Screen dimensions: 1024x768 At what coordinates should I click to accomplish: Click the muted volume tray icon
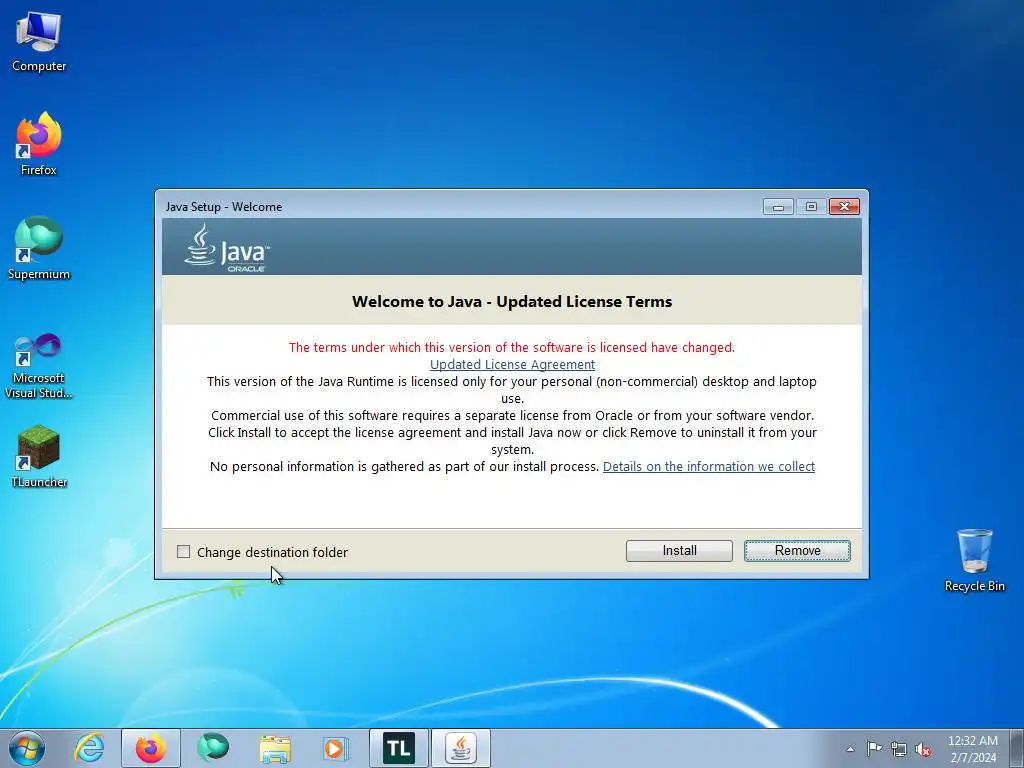(x=923, y=749)
